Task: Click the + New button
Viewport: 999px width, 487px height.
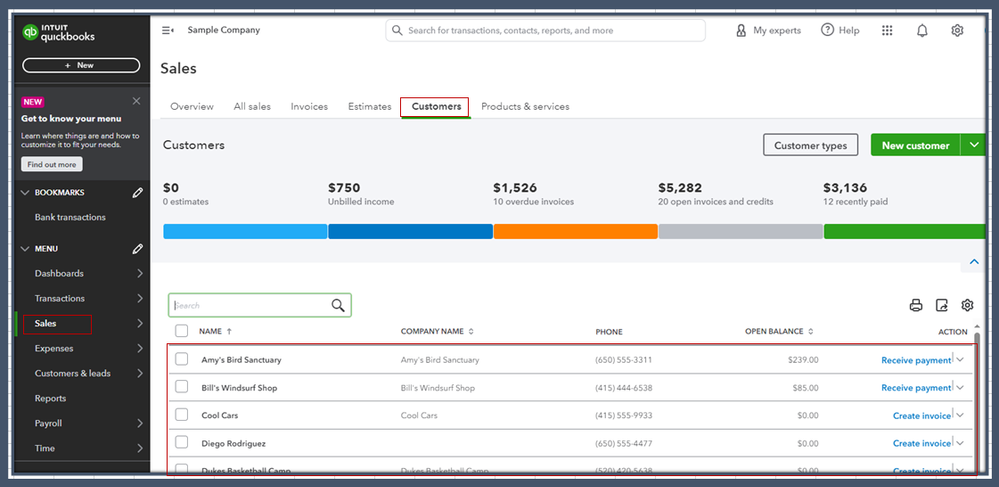Action: [x=81, y=65]
